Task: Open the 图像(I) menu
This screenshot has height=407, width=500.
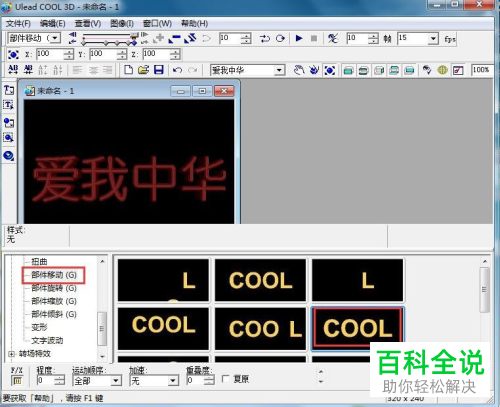Action: [122, 23]
